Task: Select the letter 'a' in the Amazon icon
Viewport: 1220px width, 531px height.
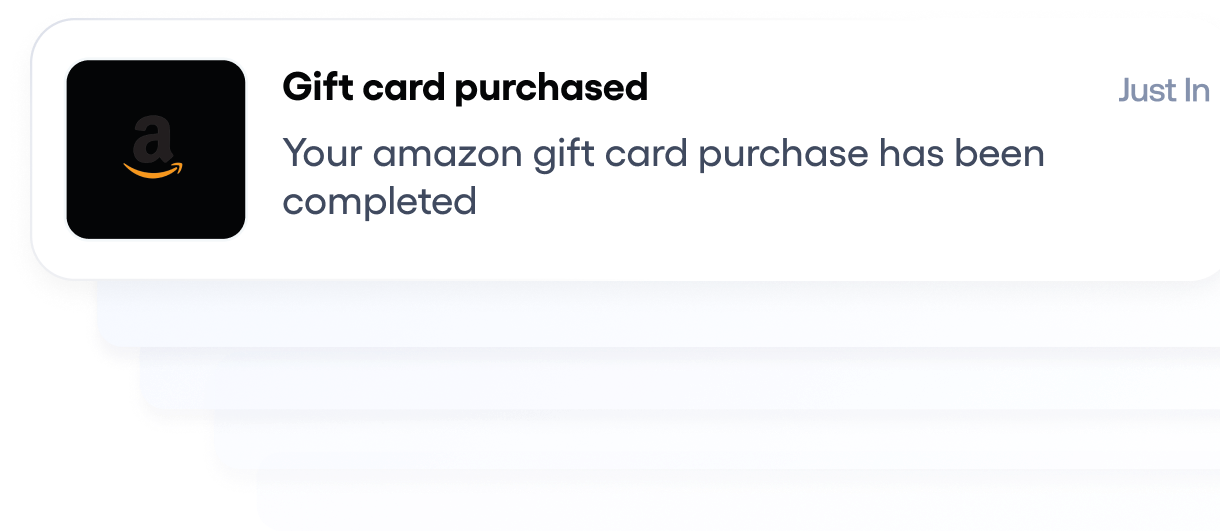Action: pos(152,139)
